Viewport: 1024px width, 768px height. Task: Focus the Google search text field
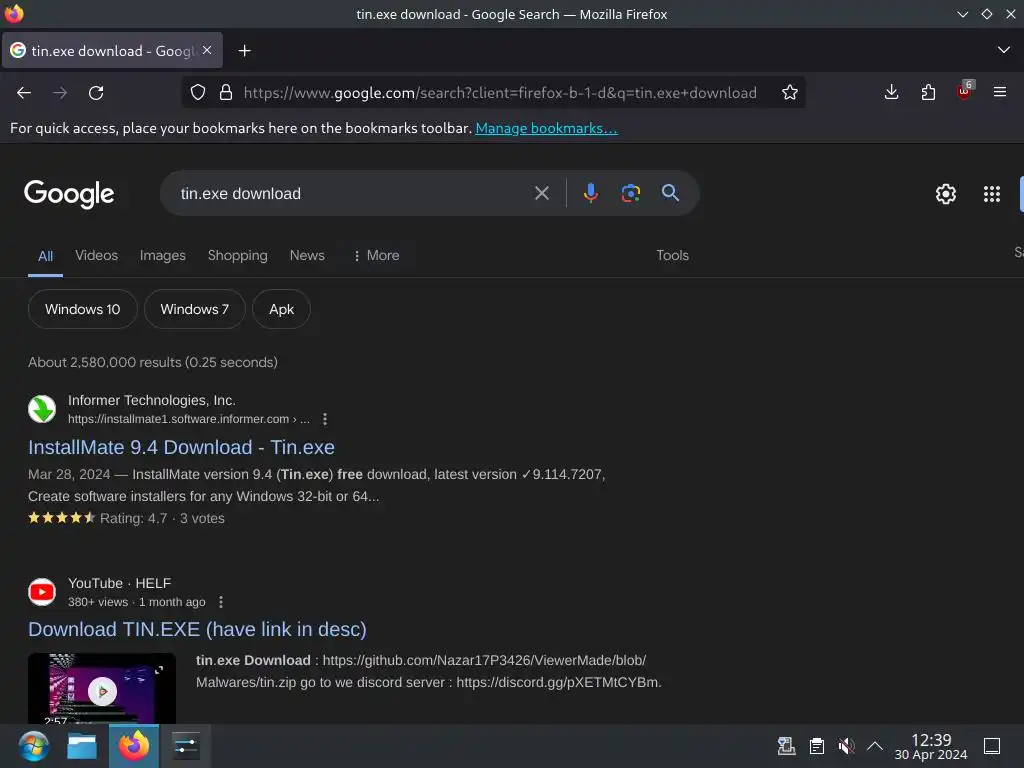[x=353, y=193]
